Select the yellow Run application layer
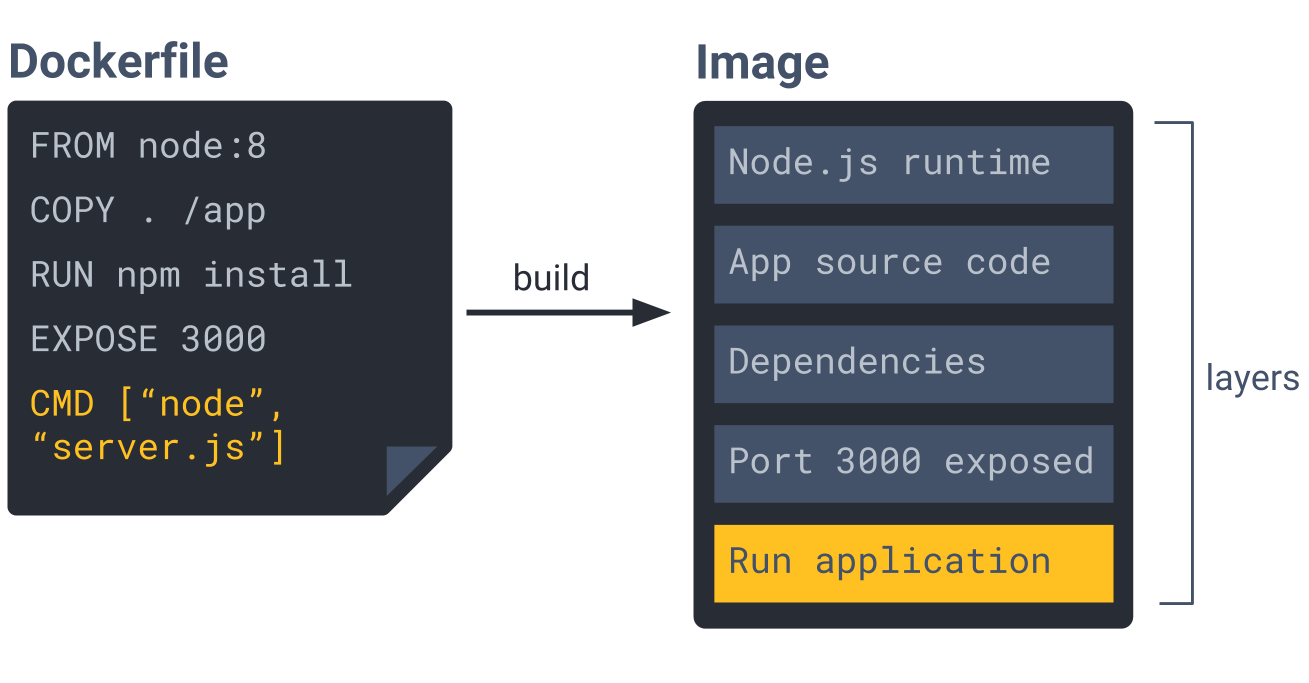 (913, 562)
